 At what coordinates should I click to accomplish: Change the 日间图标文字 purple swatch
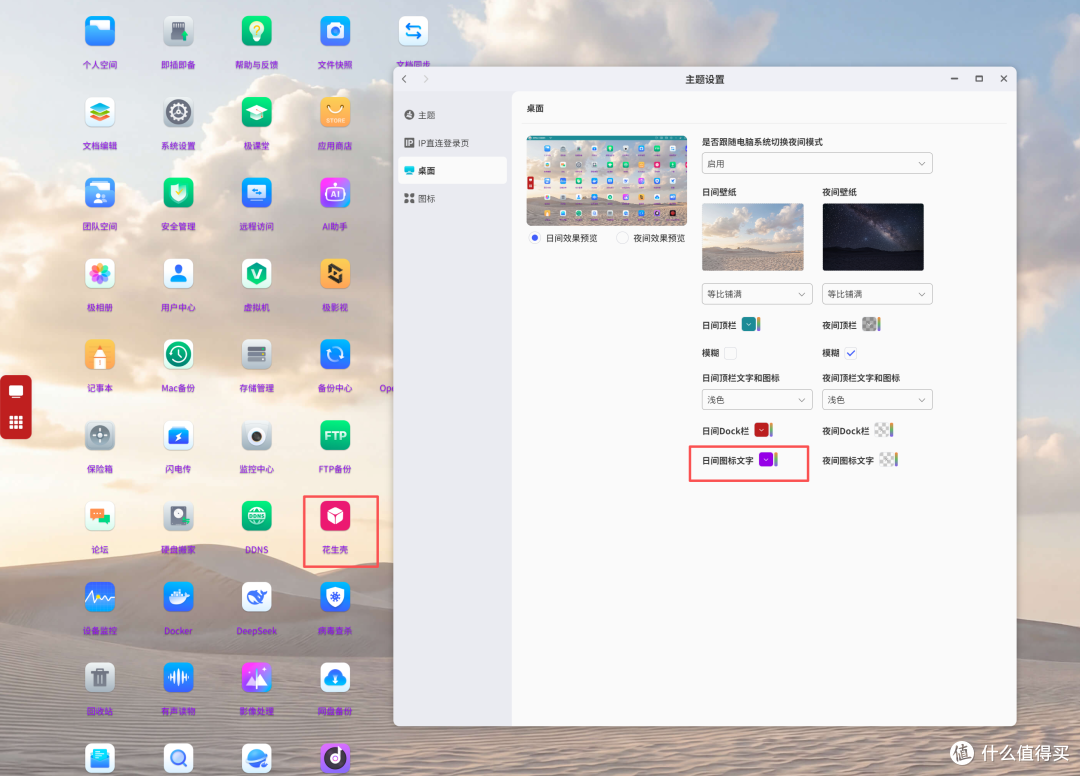tap(768, 459)
